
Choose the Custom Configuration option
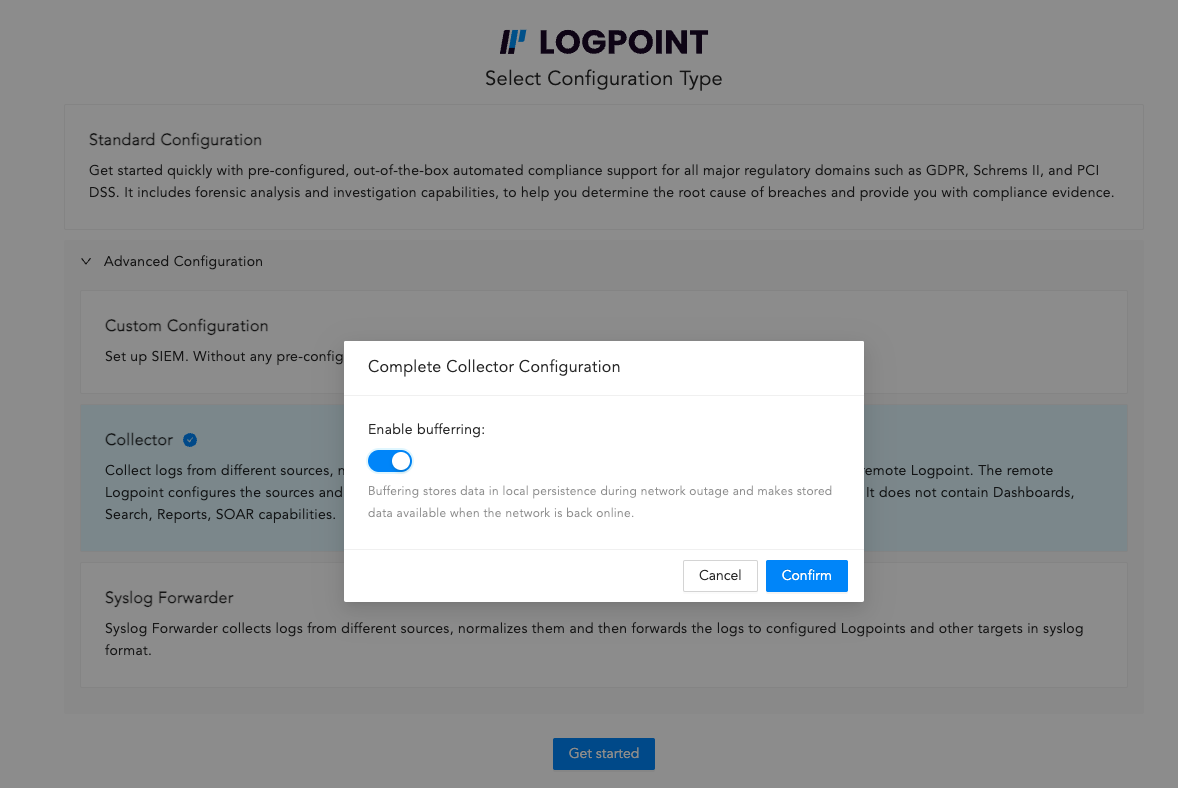point(187,326)
